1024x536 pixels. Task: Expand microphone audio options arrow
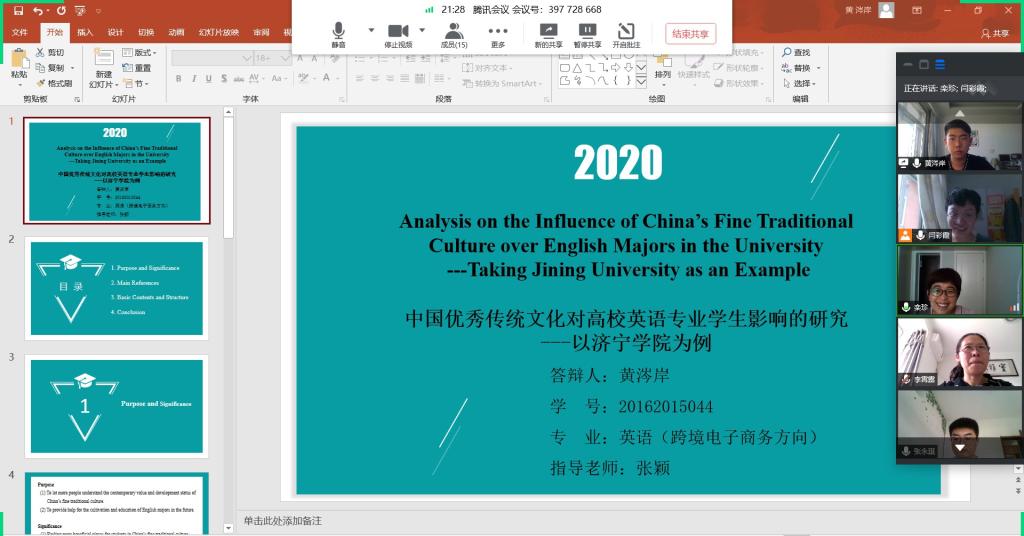point(371,30)
